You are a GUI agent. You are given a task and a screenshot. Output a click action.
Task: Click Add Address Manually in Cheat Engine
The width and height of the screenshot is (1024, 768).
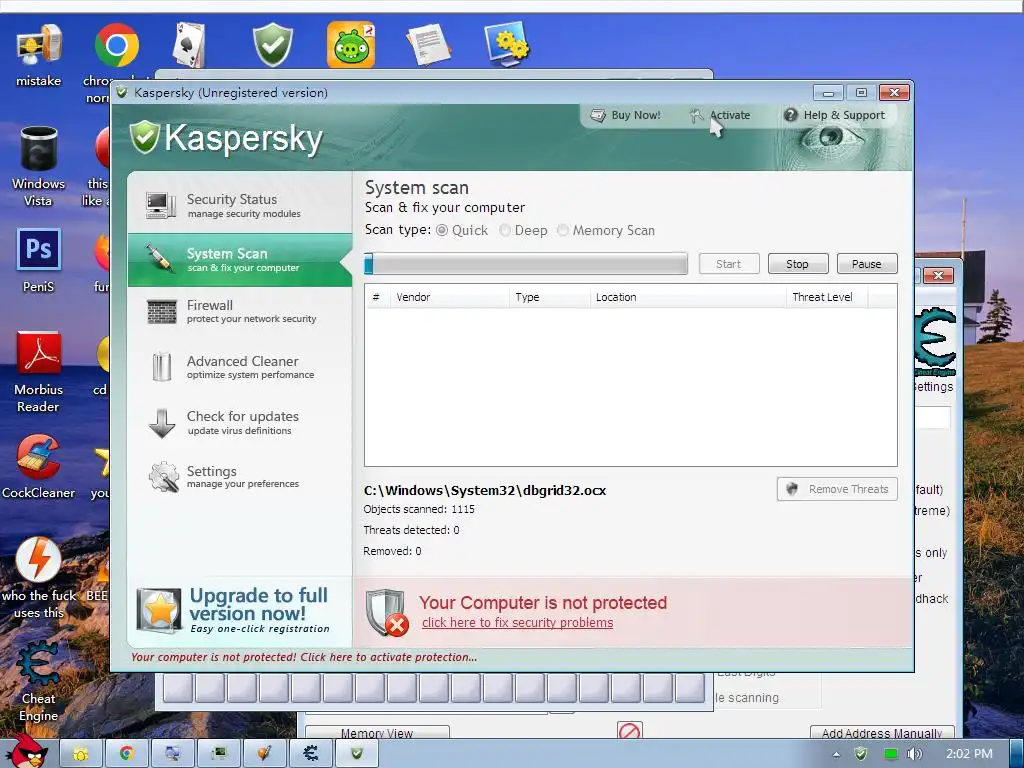(x=882, y=733)
